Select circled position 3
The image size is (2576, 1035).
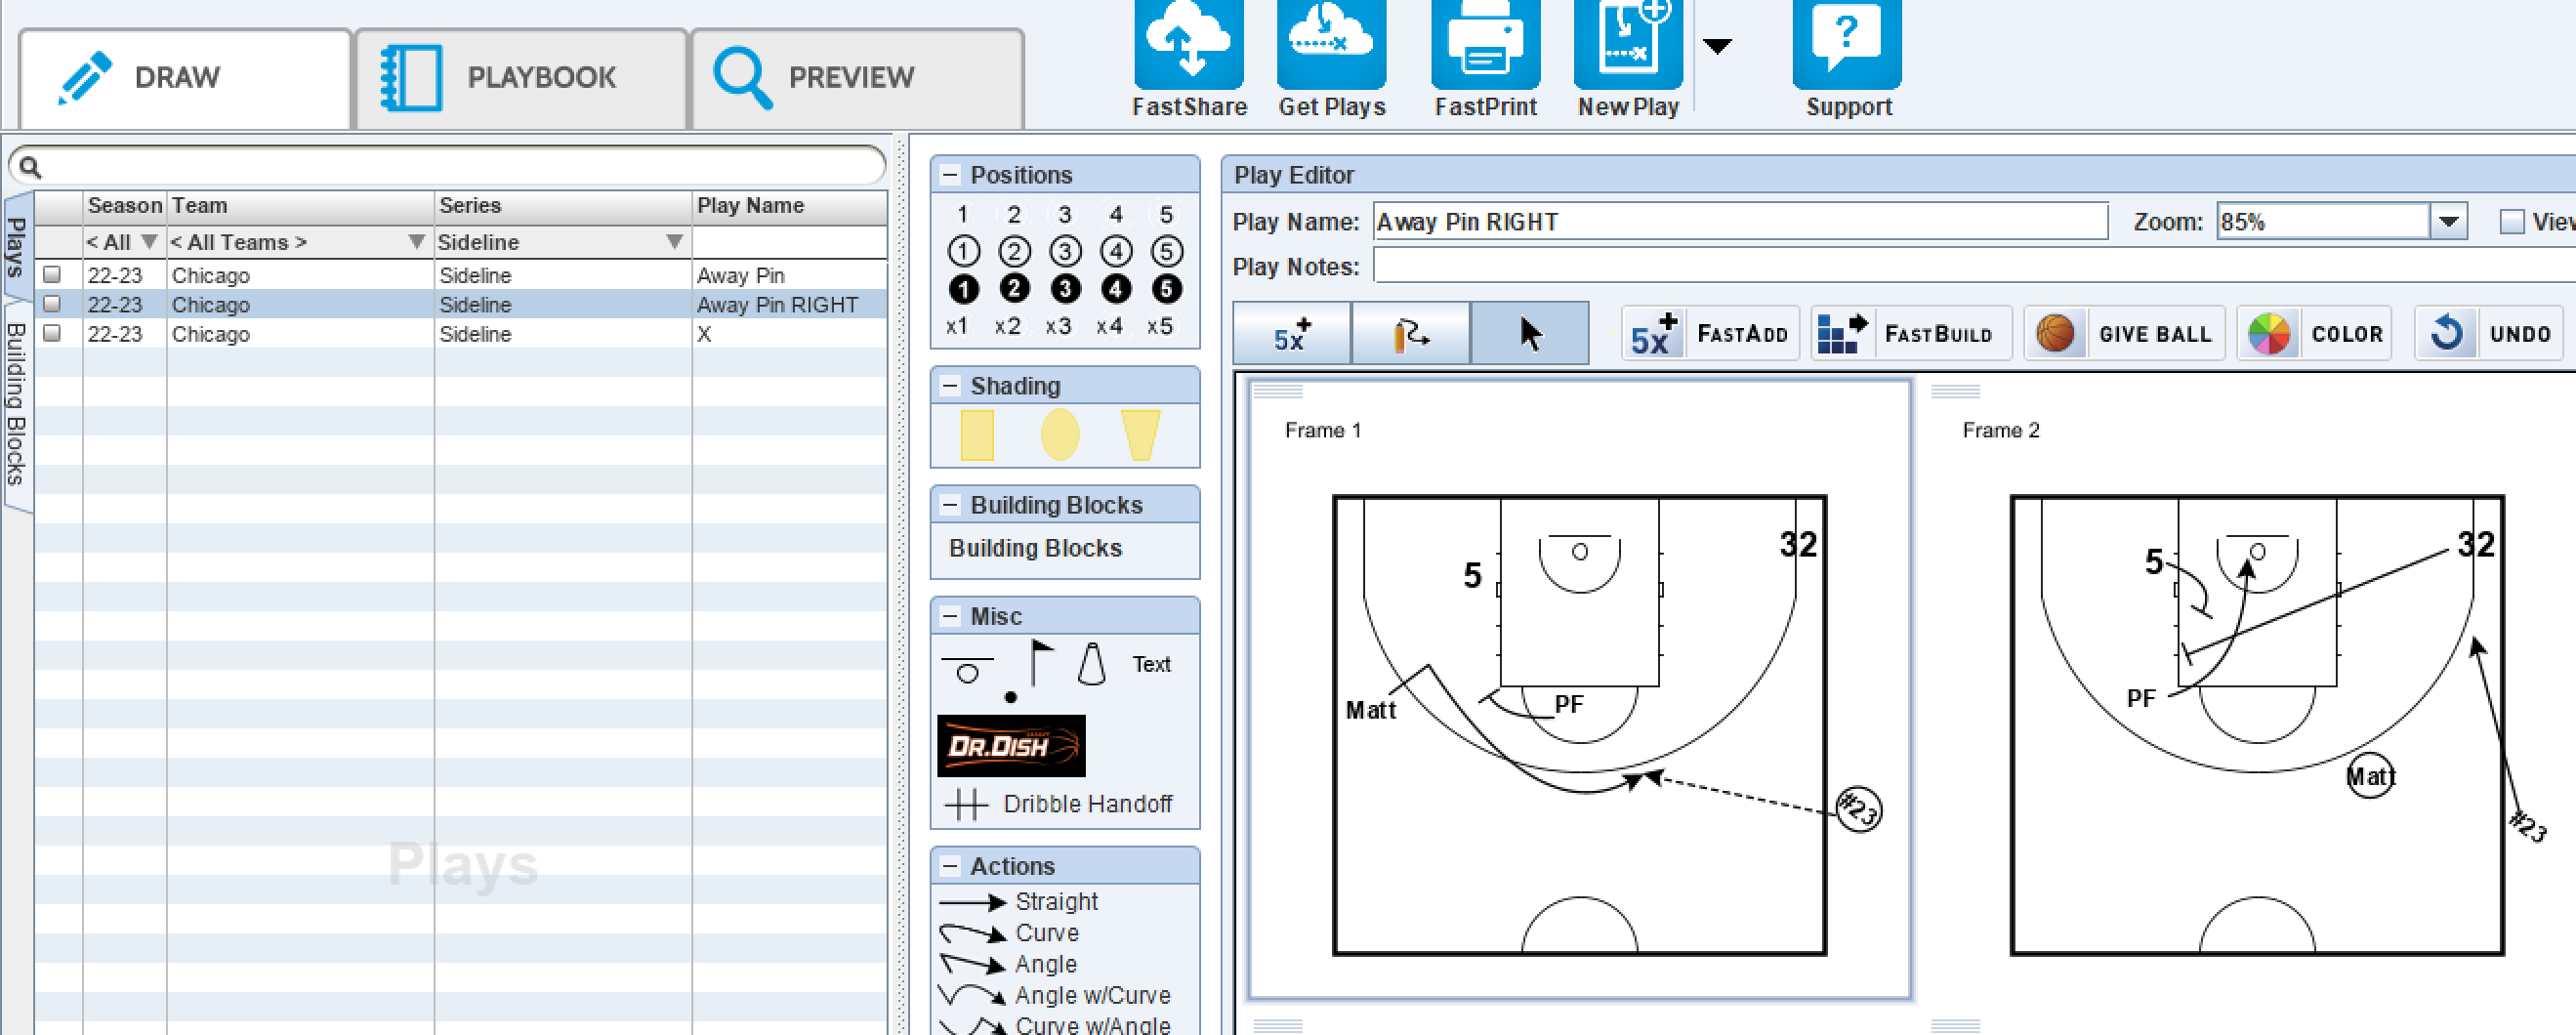[x=1065, y=251]
